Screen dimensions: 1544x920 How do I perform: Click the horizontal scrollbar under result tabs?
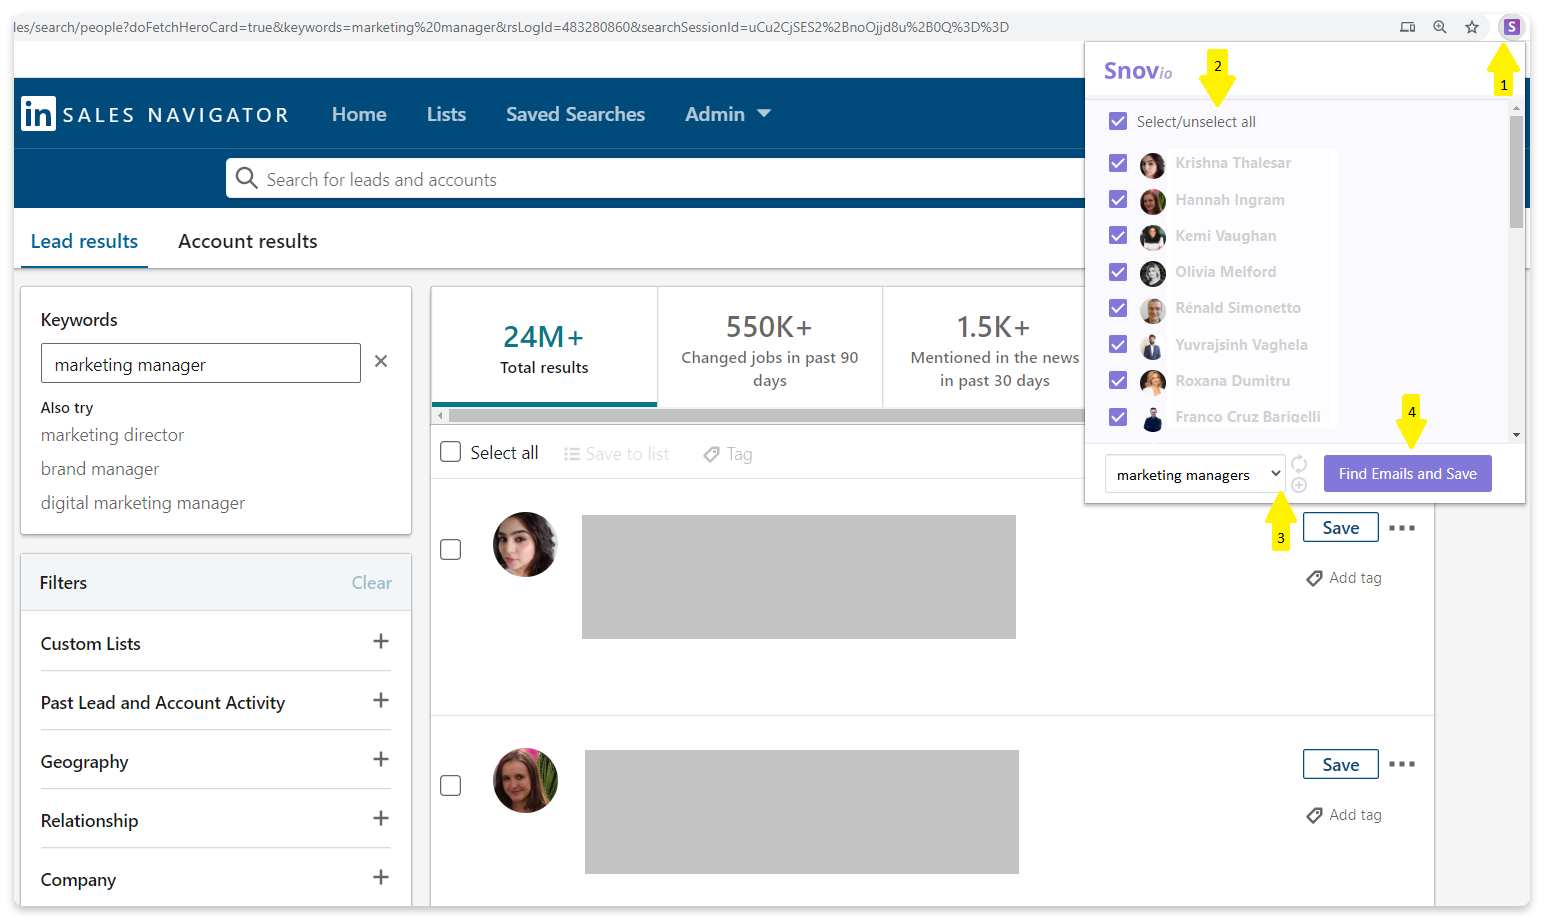pyautogui.click(x=766, y=415)
